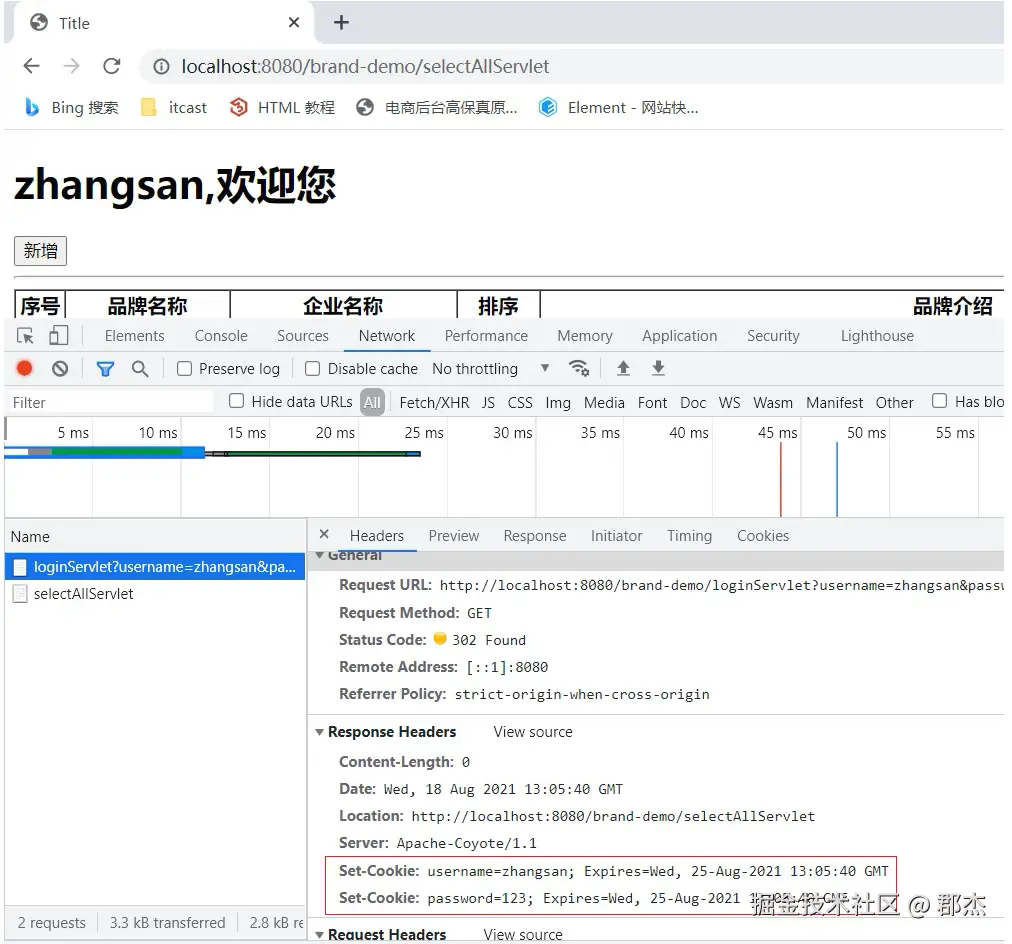
Task: Open network search magnifier
Action: click(x=139, y=368)
